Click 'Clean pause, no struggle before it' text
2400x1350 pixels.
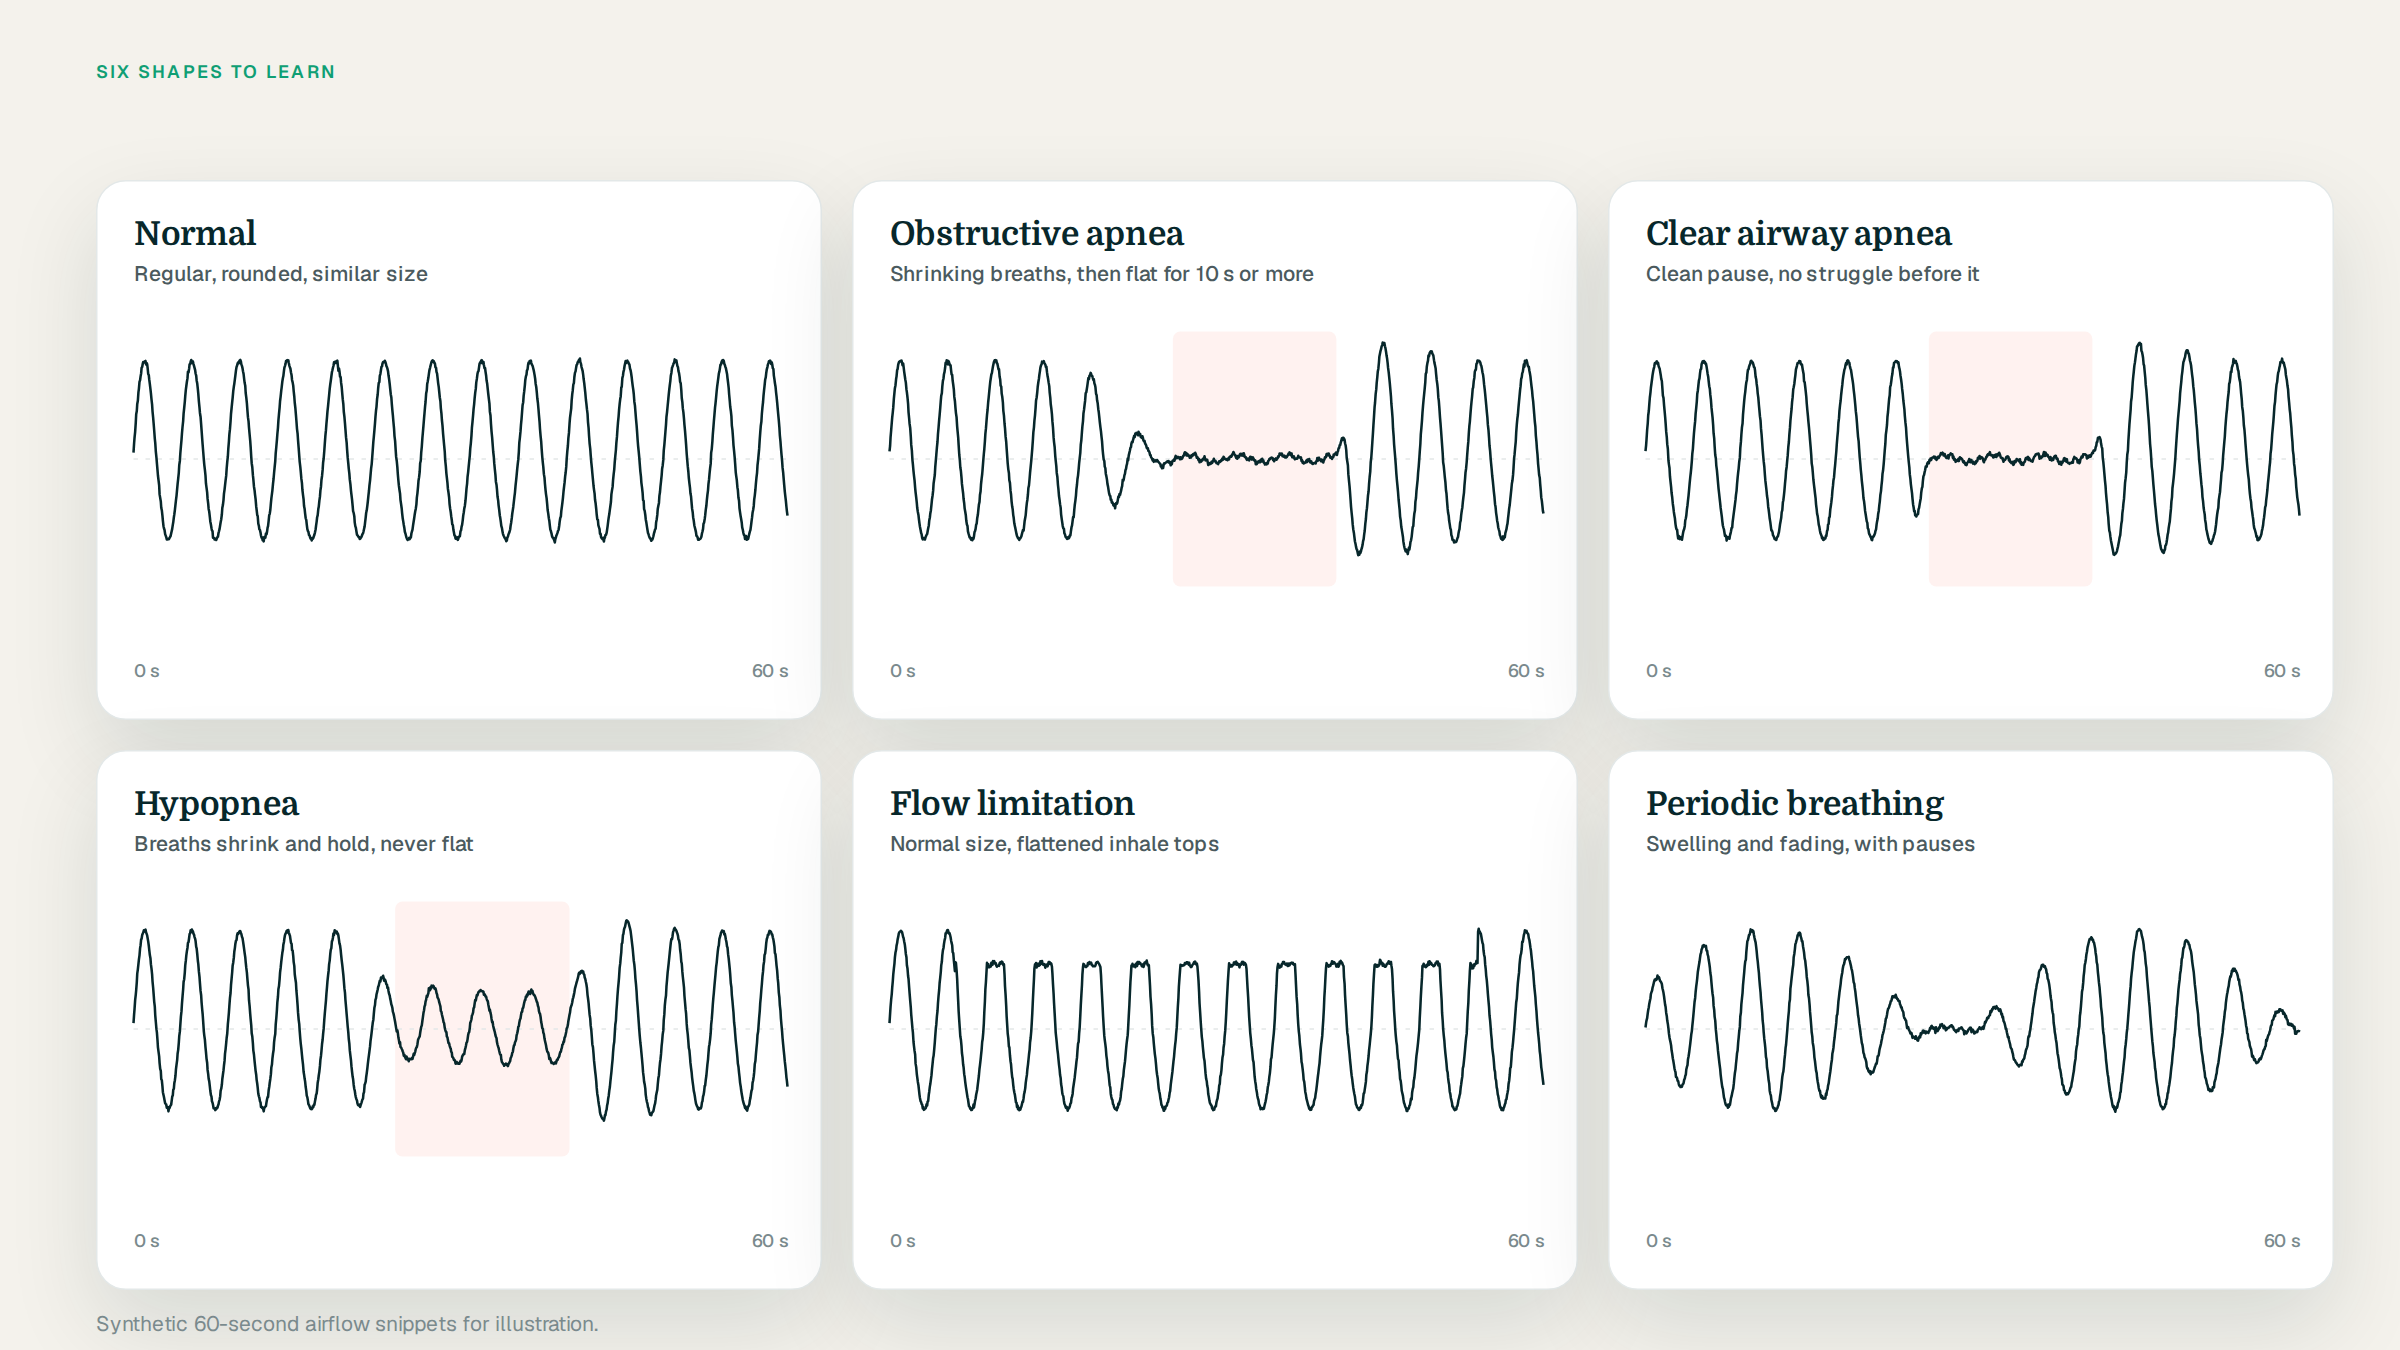click(1812, 274)
